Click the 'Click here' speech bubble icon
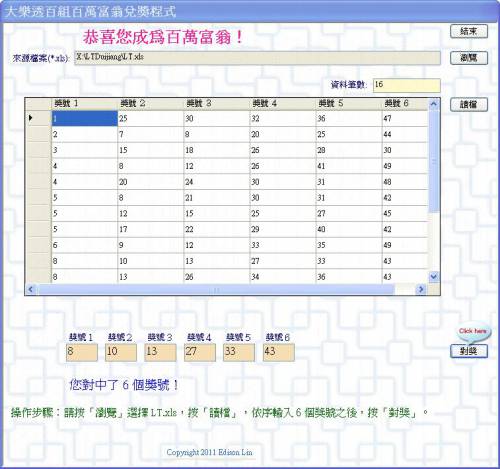The height and width of the screenshot is (469, 500). click(x=473, y=333)
